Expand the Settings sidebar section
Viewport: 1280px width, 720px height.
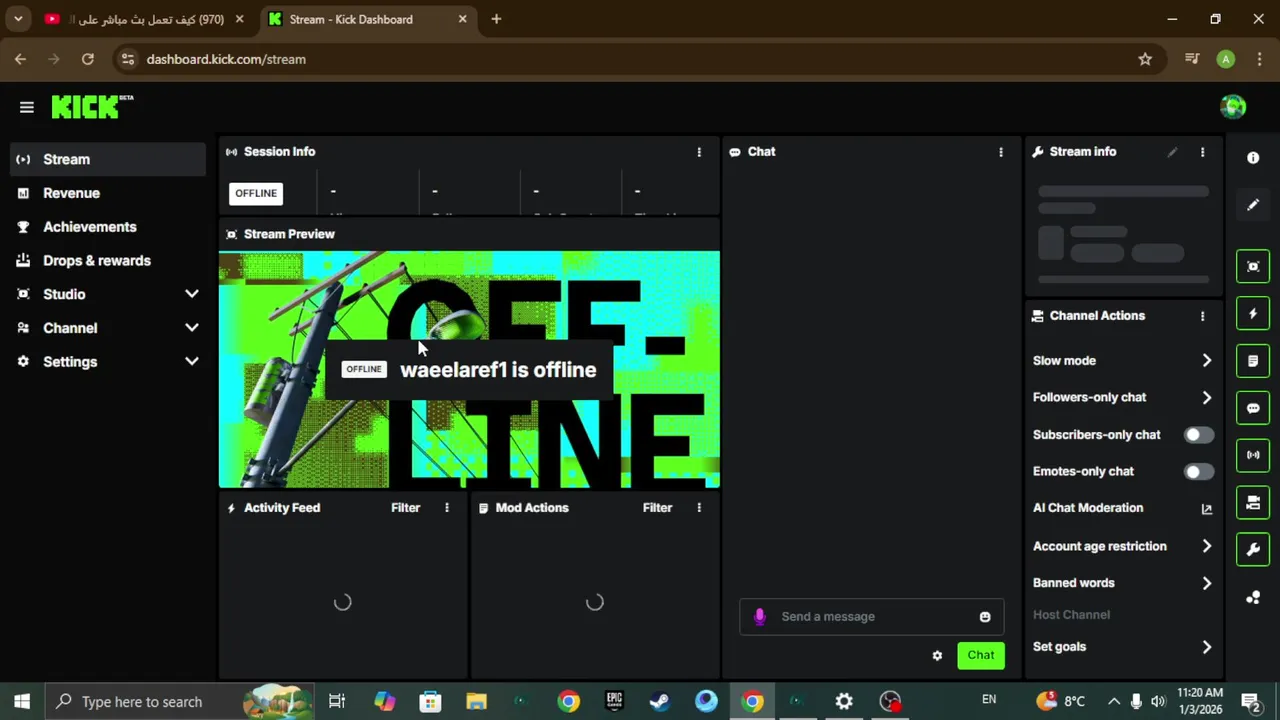coord(191,362)
